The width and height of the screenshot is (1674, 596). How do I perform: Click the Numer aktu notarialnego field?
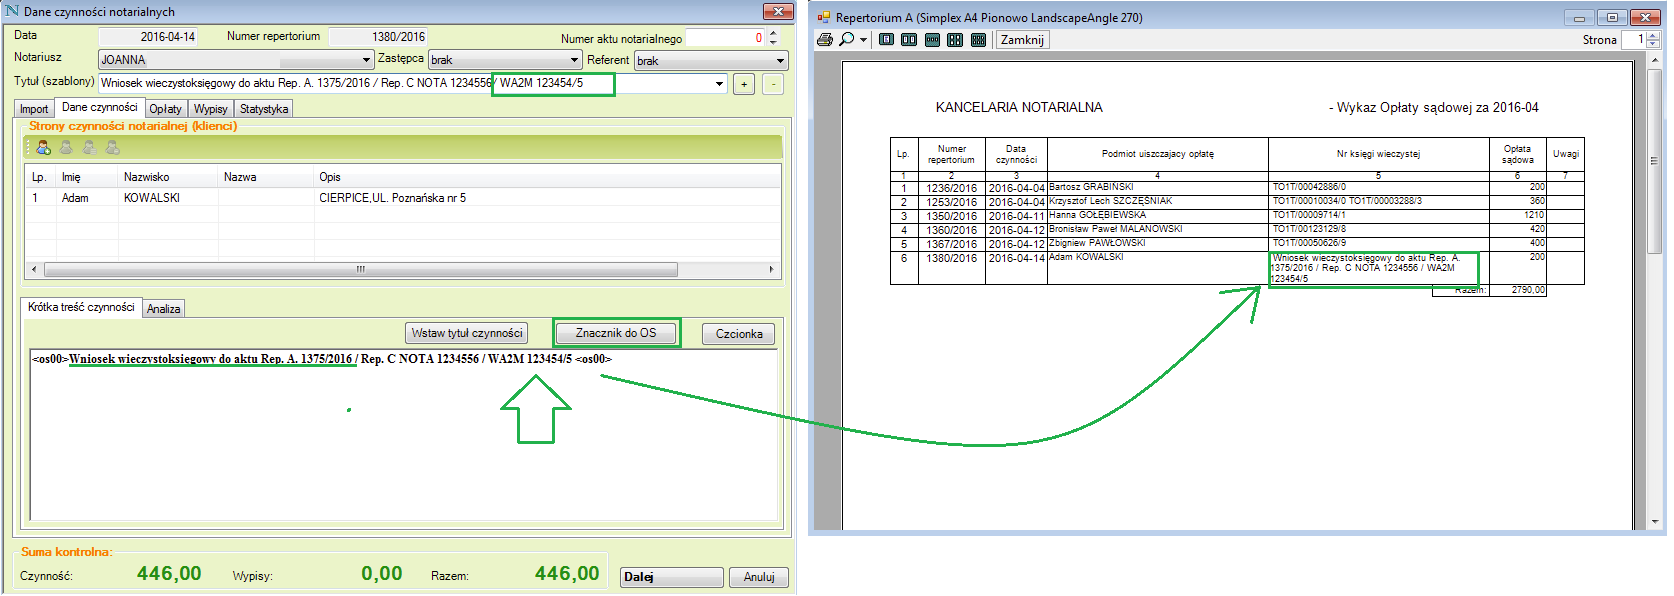[725, 38]
